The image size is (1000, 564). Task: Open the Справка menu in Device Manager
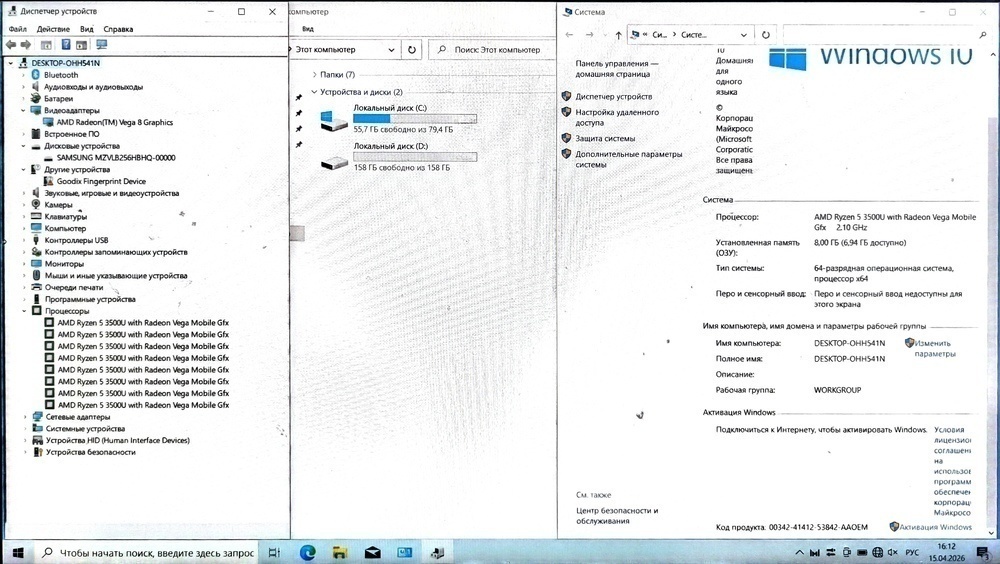pyautogui.click(x=117, y=29)
